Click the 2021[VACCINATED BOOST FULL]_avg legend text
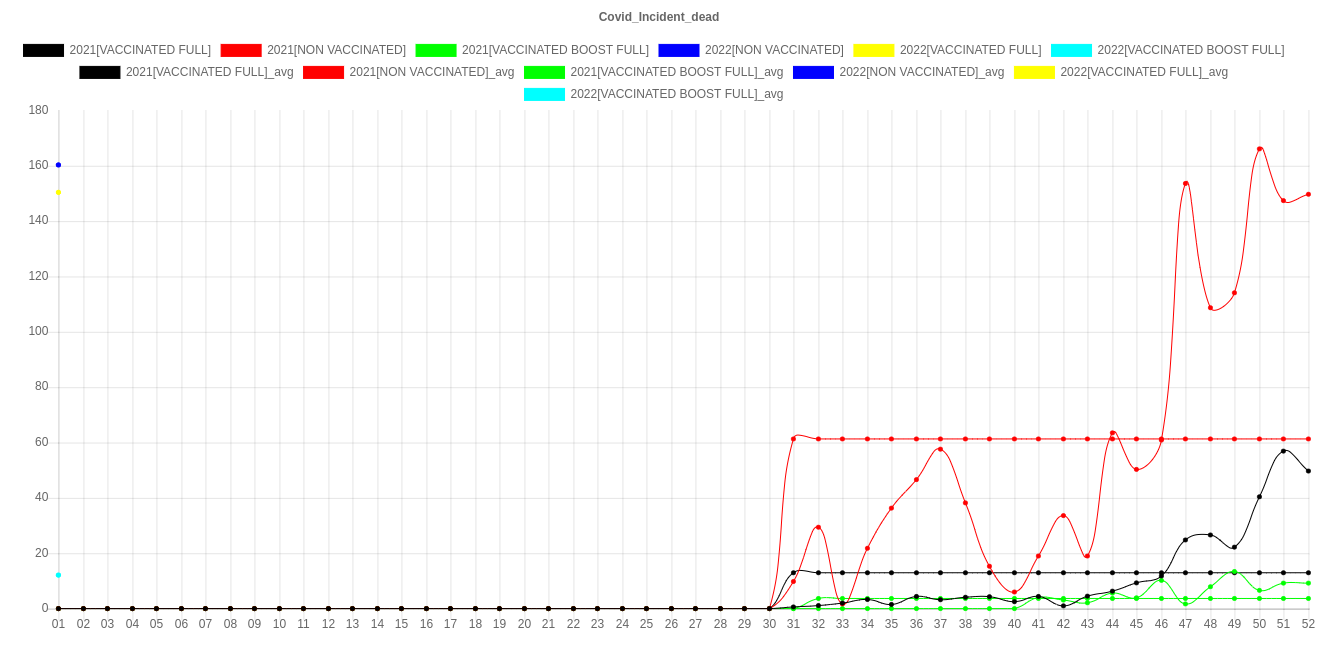 click(x=676, y=72)
